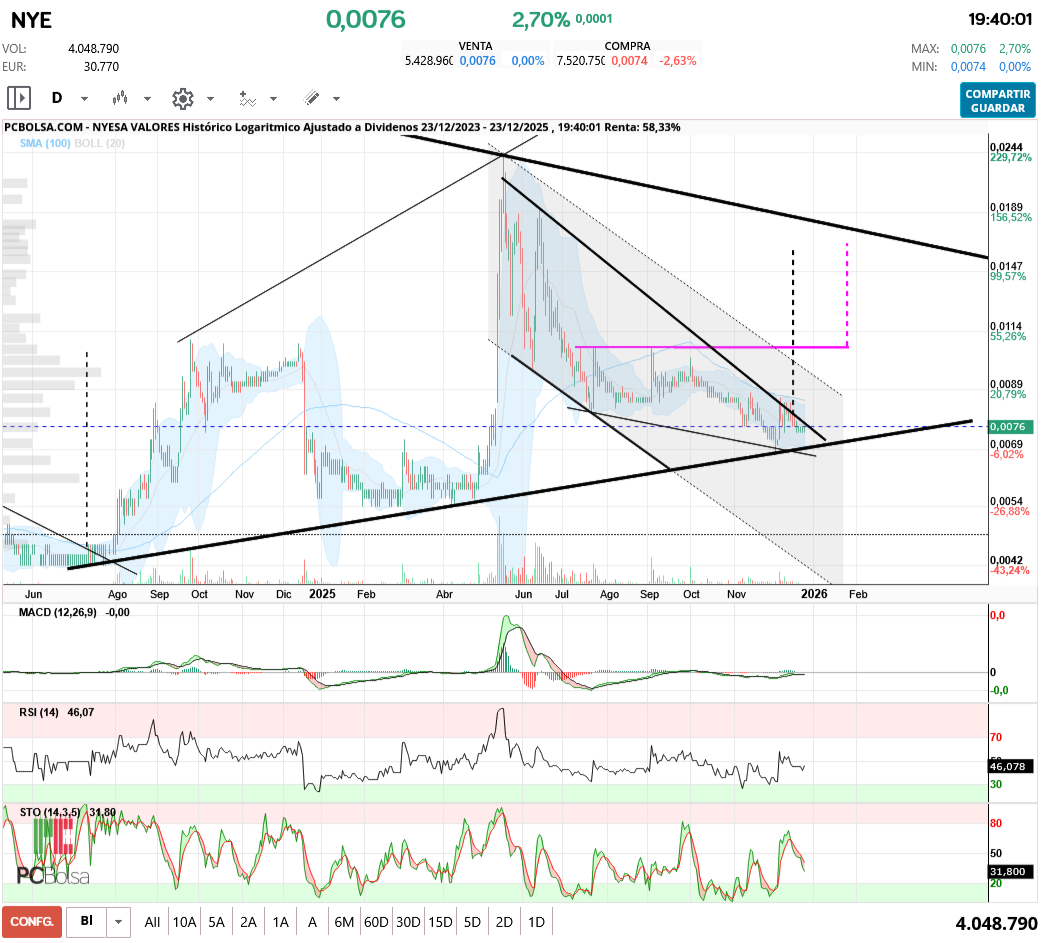Click the COMPARTIR GUARDAR button
The image size is (1051, 943).
pyautogui.click(x=997, y=98)
